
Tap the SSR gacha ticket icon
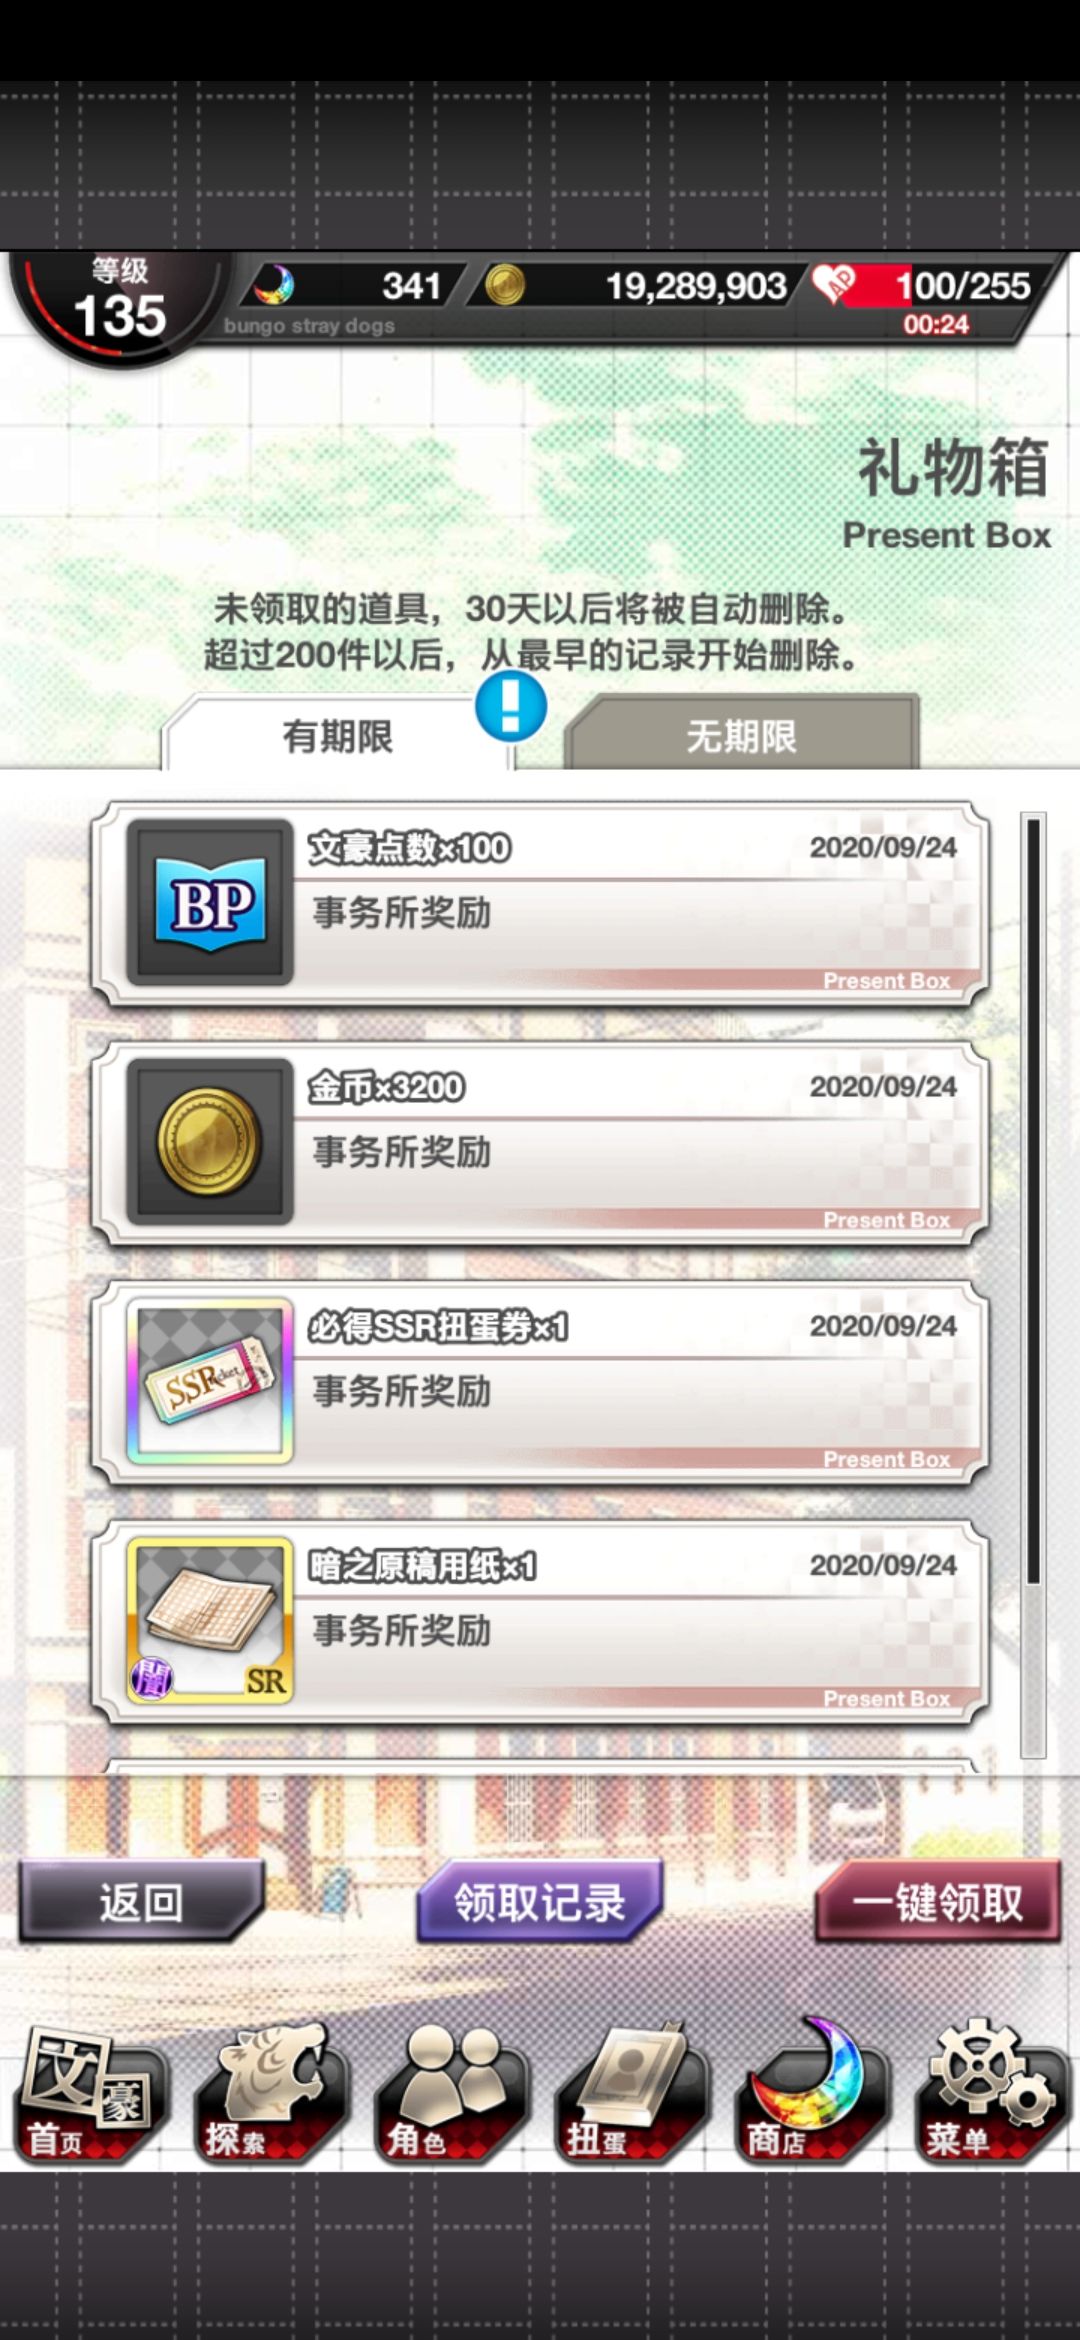click(210, 1381)
